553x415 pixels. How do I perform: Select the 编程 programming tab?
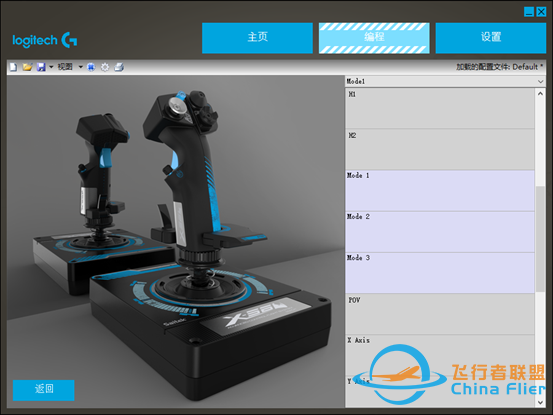click(374, 38)
